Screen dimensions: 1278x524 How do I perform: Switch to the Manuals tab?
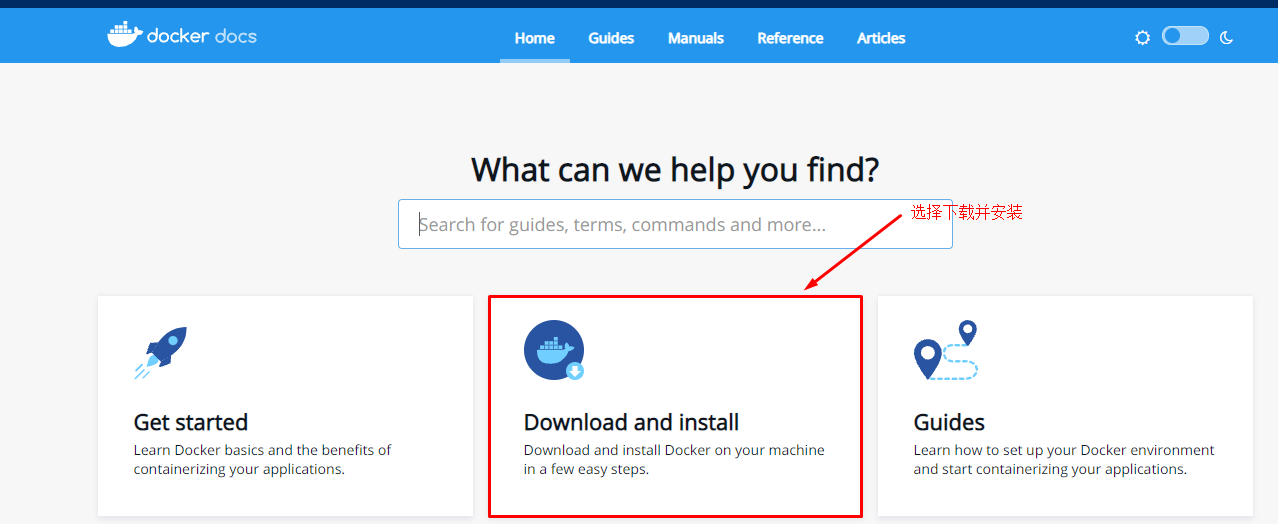(x=696, y=38)
